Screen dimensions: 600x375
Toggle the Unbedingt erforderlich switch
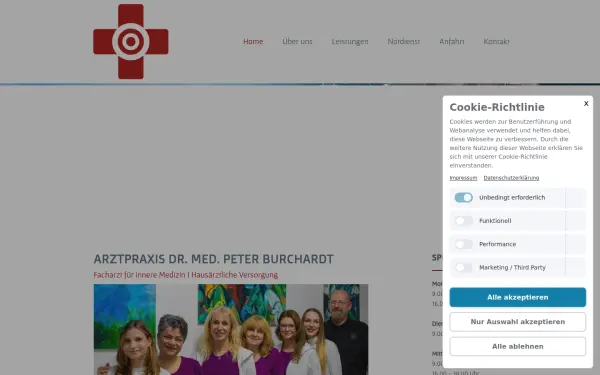pos(463,197)
